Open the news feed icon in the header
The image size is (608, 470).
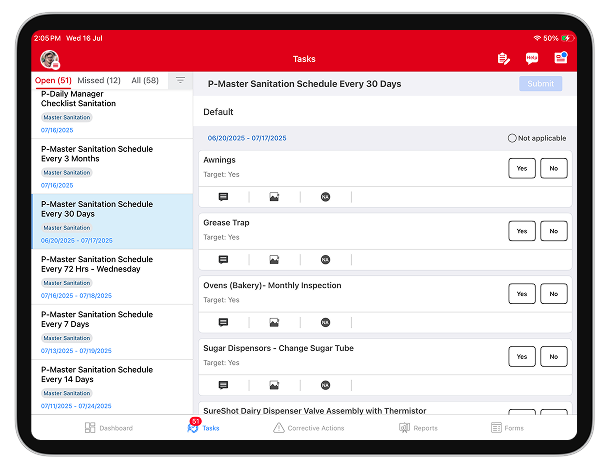pyautogui.click(x=560, y=59)
